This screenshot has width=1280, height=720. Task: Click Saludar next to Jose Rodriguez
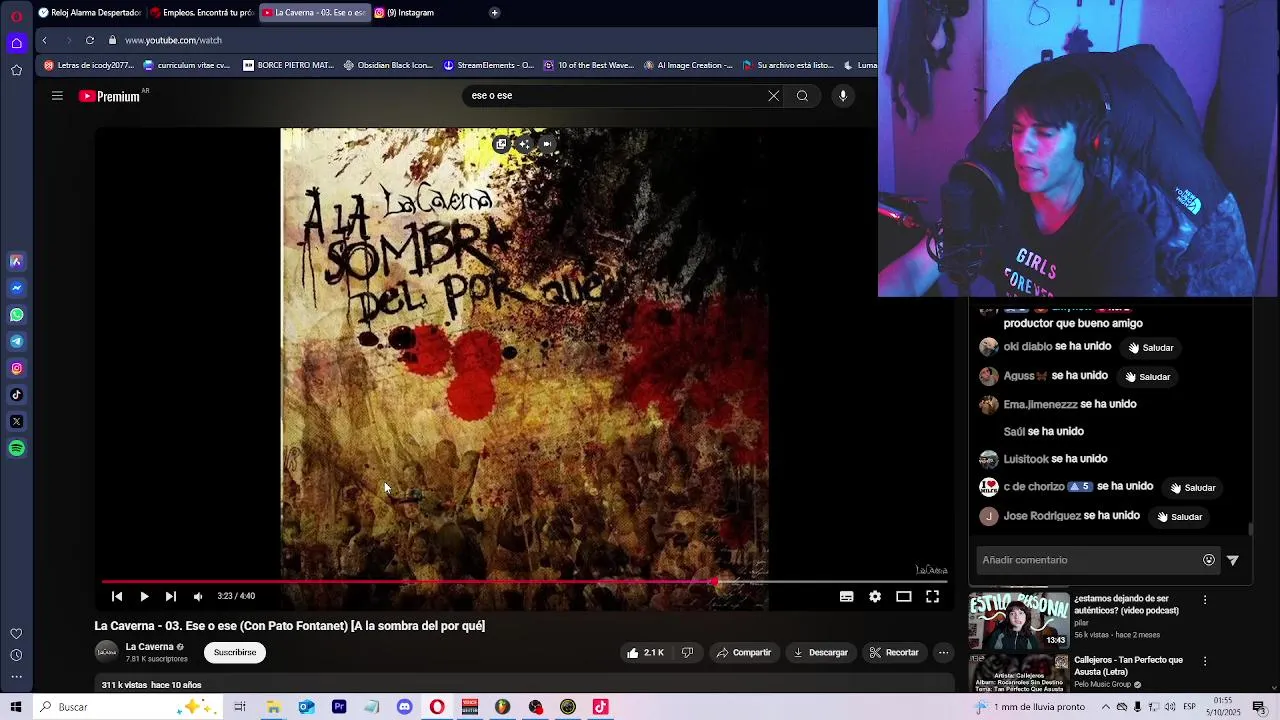point(1179,517)
